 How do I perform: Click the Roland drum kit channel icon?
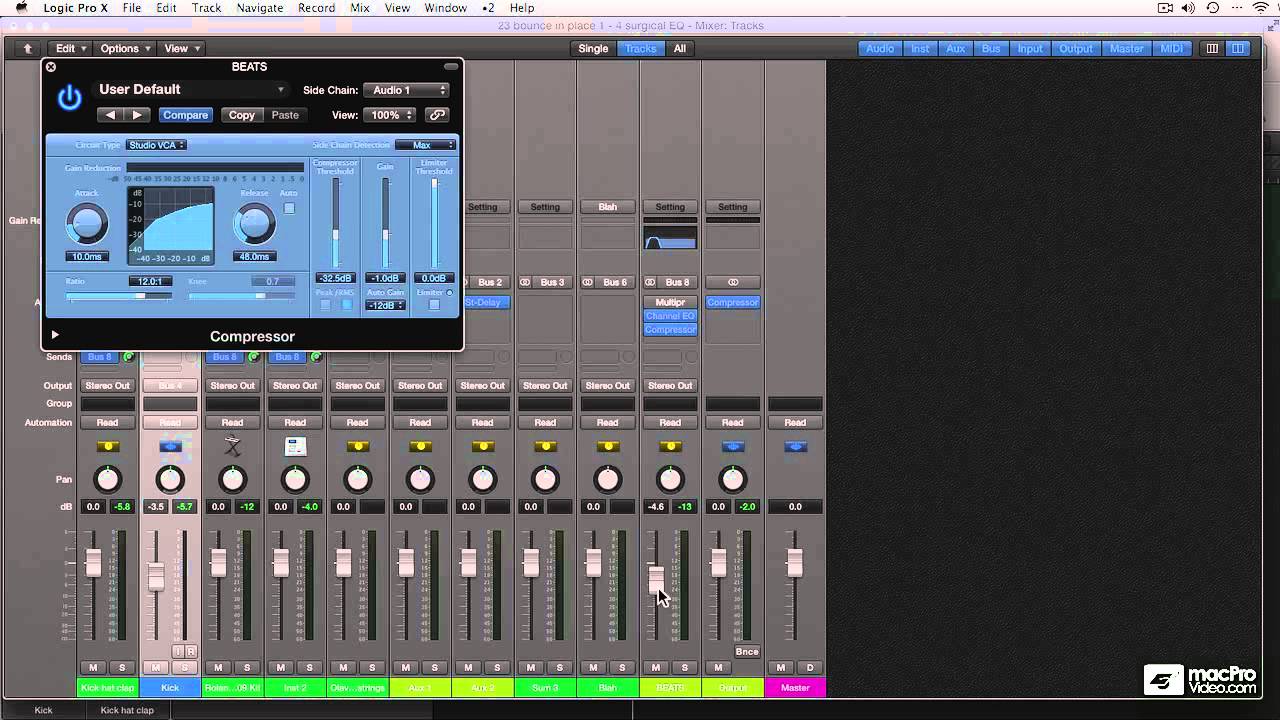[232, 446]
